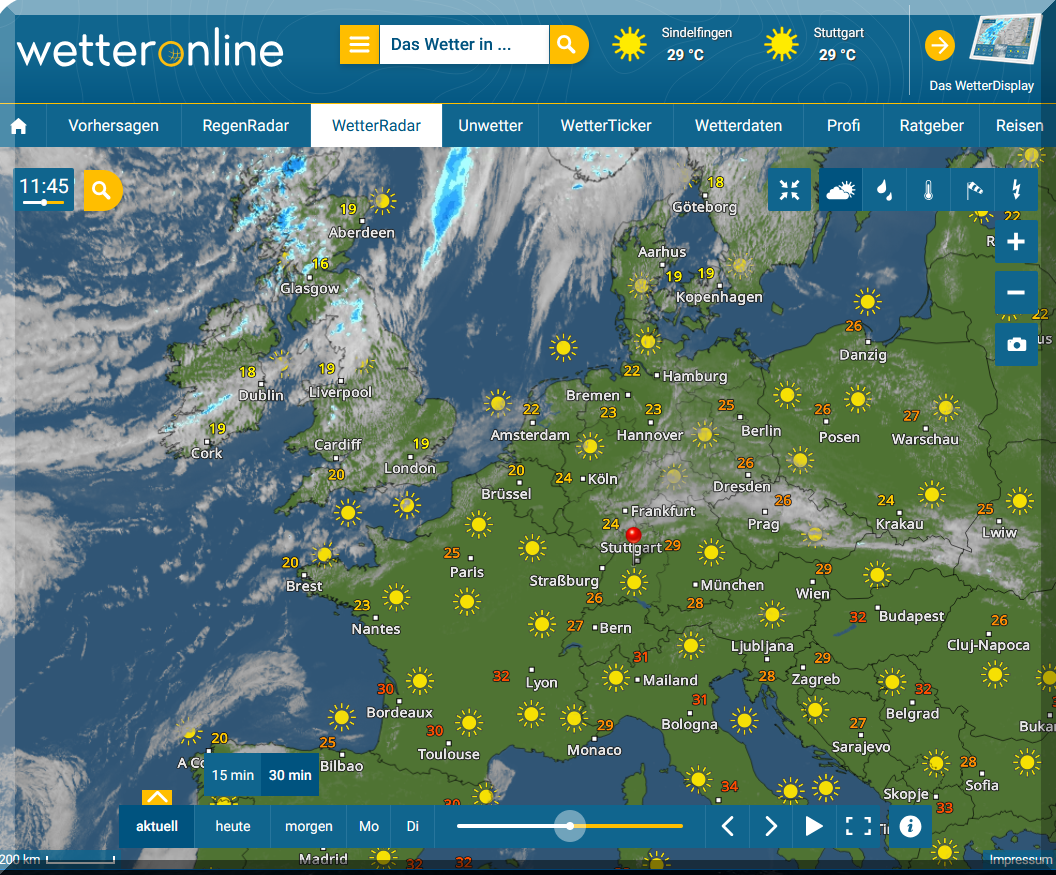Open the RegenRadar tab
The height and width of the screenshot is (875, 1056).
tap(245, 126)
